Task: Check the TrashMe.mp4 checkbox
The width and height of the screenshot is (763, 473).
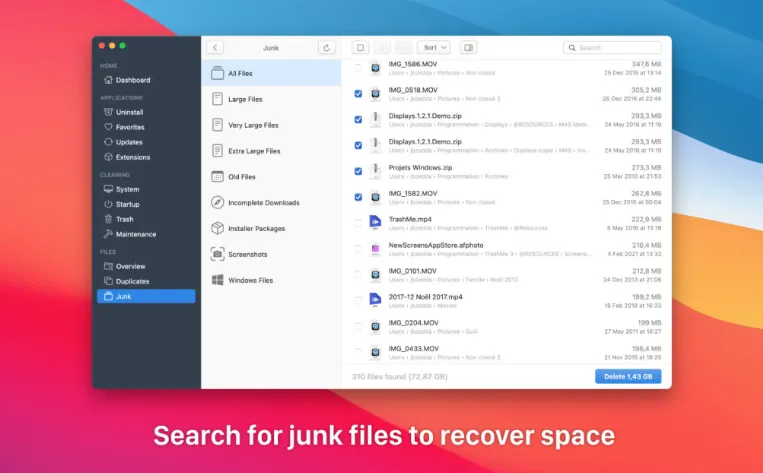Action: tap(358, 223)
